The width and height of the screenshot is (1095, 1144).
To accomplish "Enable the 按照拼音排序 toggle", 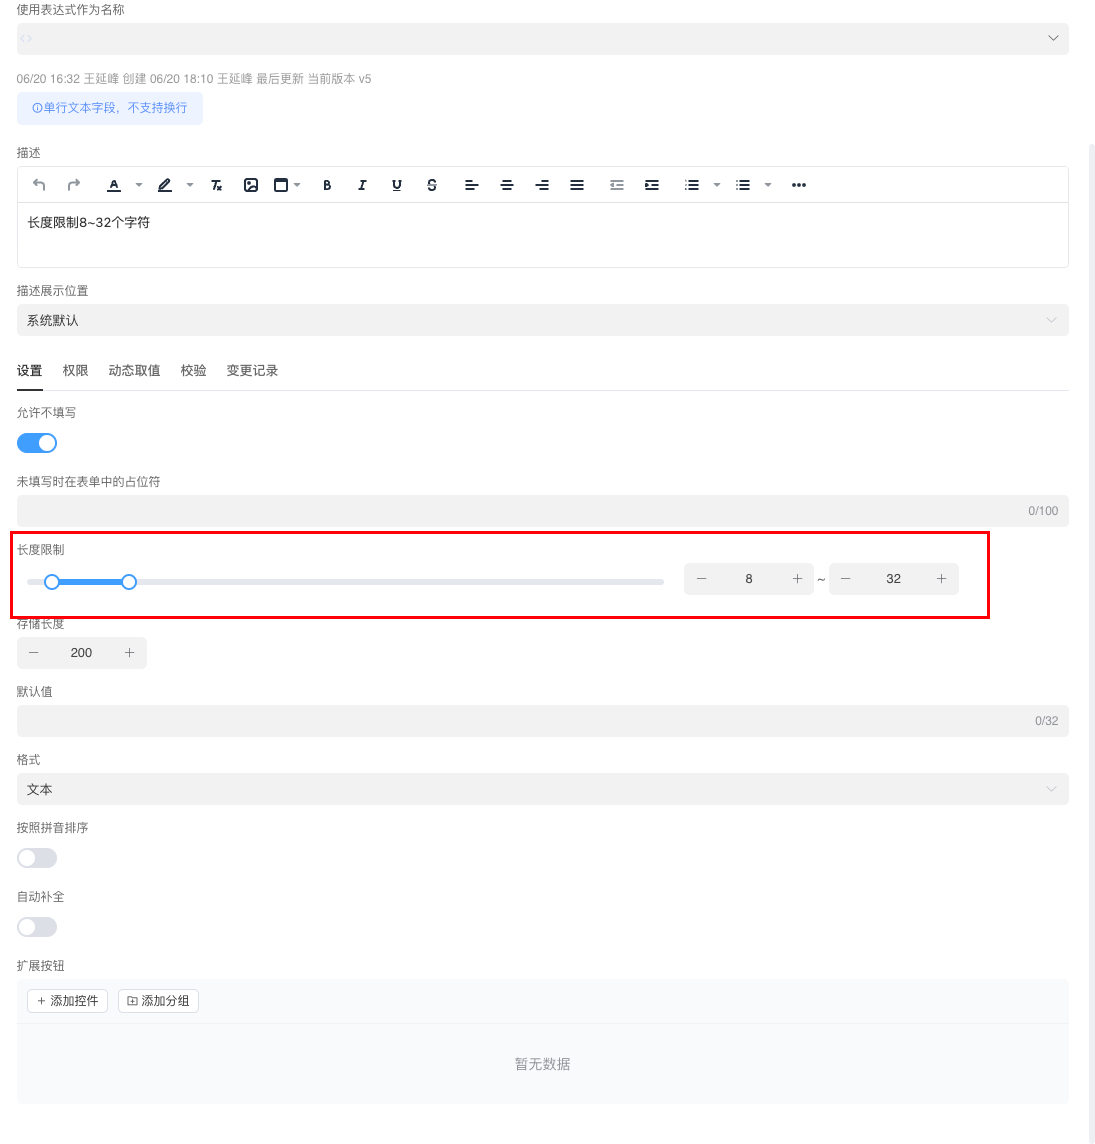I will (x=37, y=858).
